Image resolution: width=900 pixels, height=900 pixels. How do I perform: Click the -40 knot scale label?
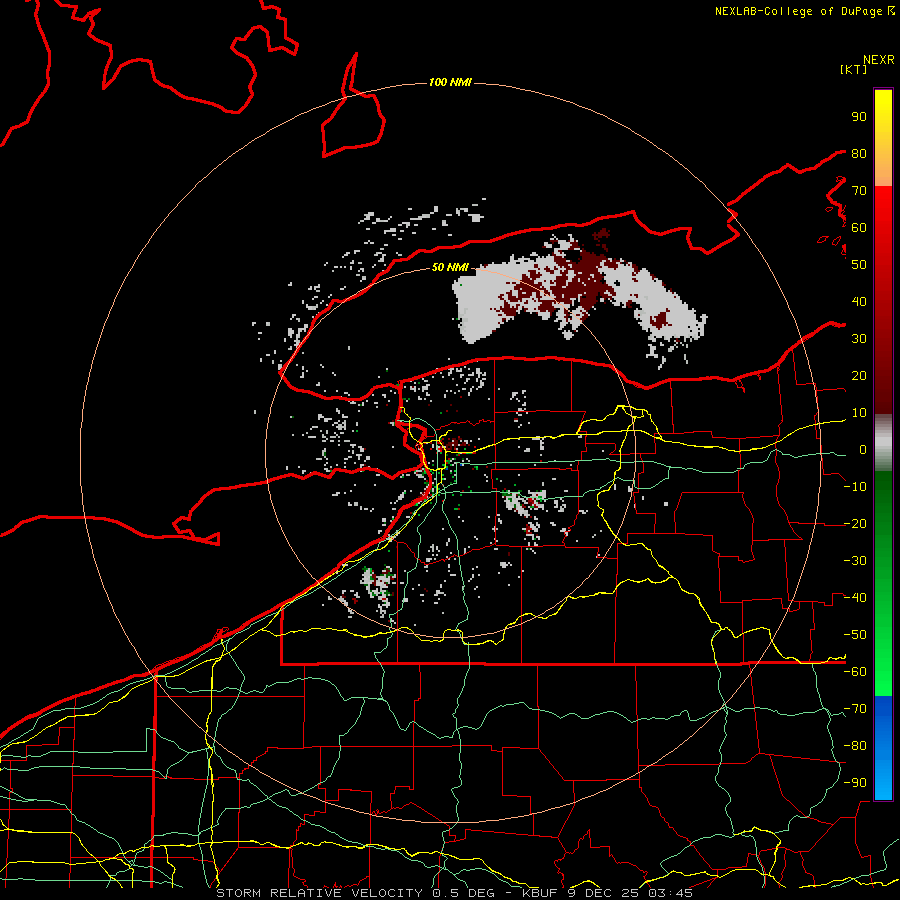pyautogui.click(x=855, y=598)
